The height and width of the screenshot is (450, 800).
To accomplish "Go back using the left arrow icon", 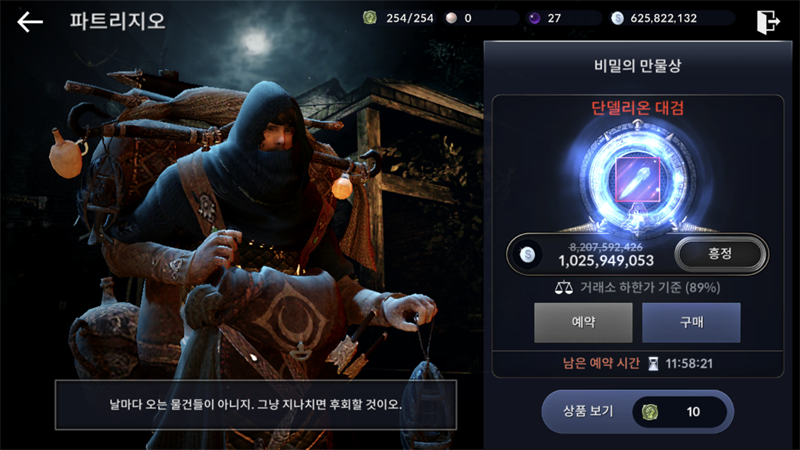I will [x=30, y=22].
